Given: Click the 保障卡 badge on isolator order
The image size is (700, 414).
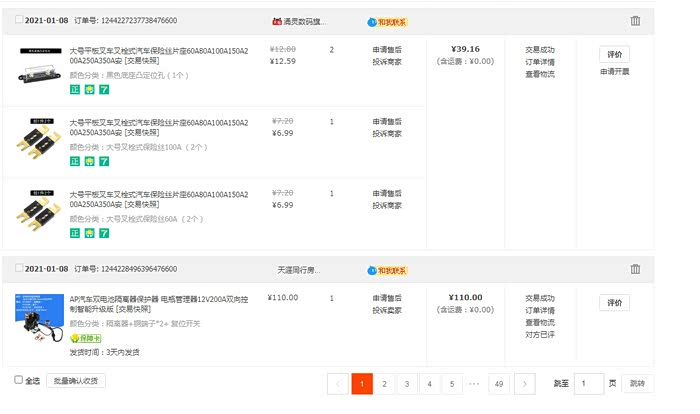Looking at the screenshot, I should click(x=88, y=339).
